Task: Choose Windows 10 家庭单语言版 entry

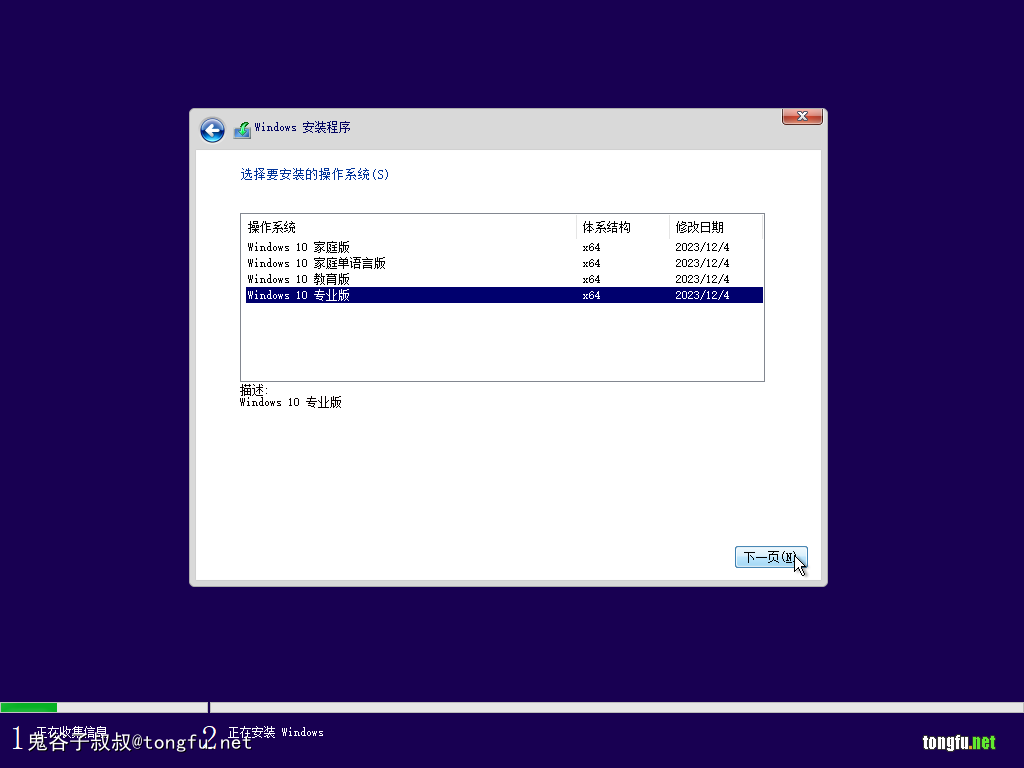Action: 316,263
